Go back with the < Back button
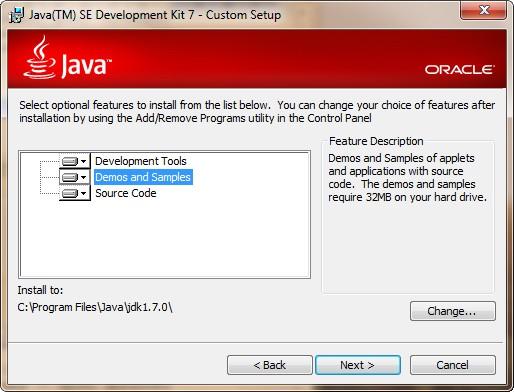This screenshot has width=514, height=392. [270, 365]
